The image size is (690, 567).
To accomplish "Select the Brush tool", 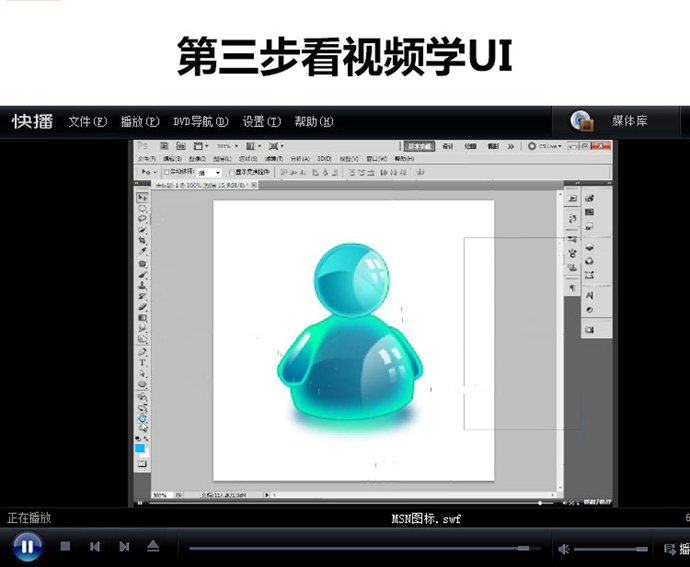I will coord(142,274).
